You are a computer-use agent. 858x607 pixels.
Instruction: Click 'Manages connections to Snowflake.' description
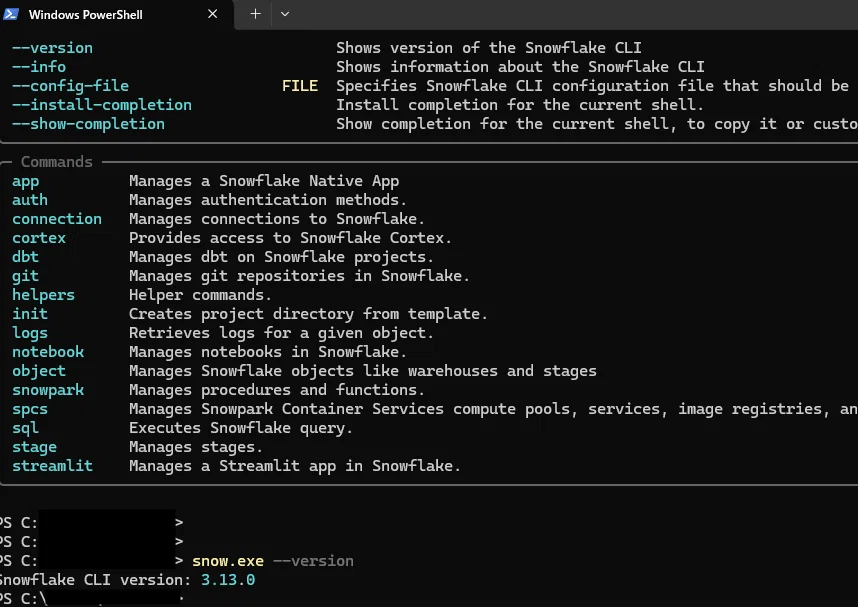(x=277, y=219)
